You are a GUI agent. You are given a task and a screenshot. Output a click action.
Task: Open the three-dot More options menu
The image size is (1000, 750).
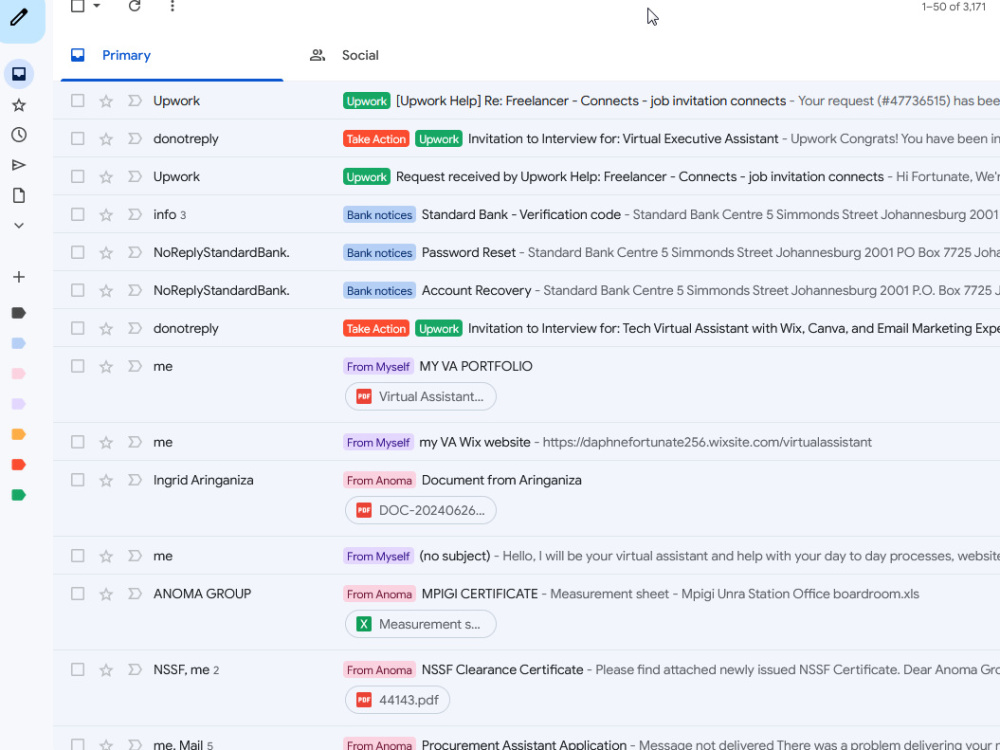pyautogui.click(x=172, y=6)
